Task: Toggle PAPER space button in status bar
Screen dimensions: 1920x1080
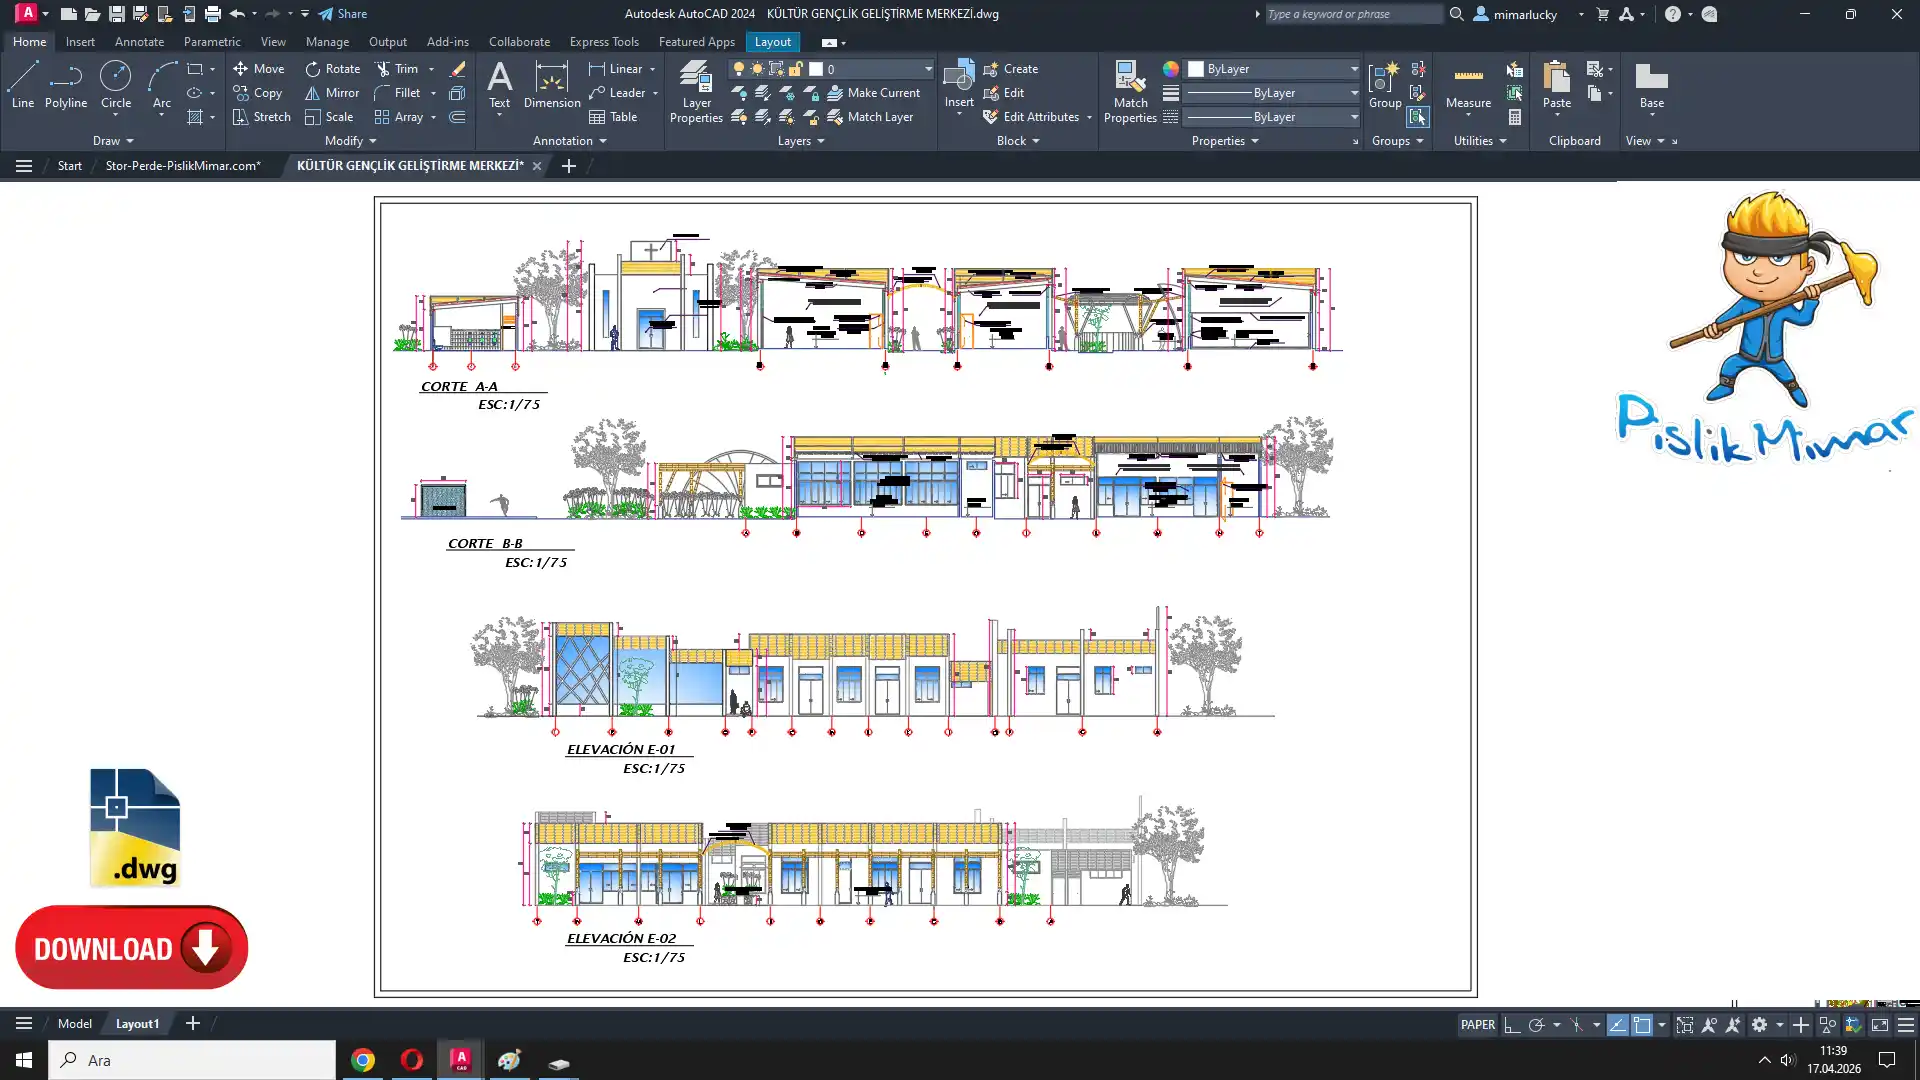Action: pyautogui.click(x=1477, y=1025)
